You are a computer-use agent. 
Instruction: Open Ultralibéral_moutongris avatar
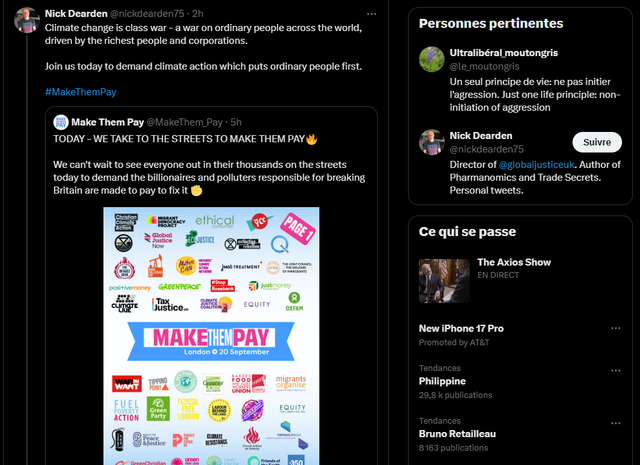[x=431, y=59]
